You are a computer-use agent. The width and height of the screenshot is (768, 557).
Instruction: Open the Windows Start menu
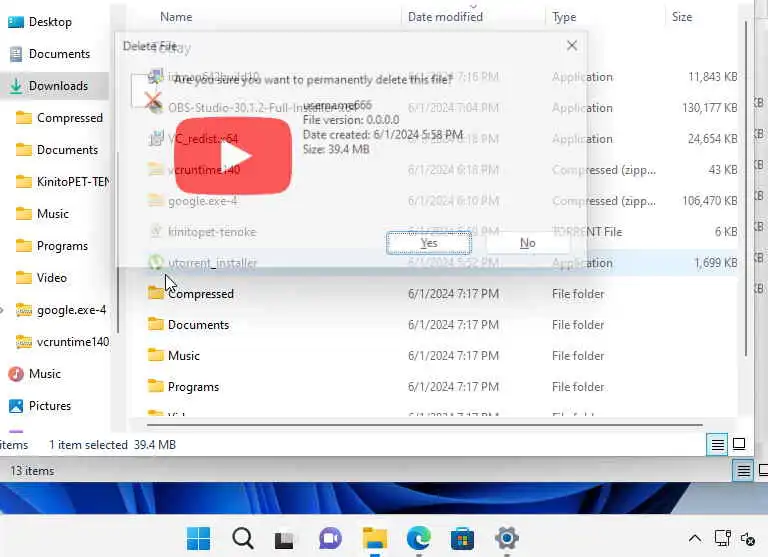click(x=198, y=538)
